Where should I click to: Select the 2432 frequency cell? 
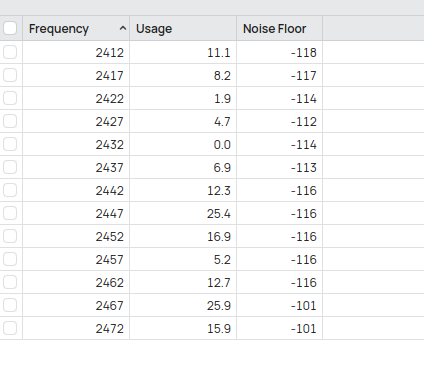point(76,144)
